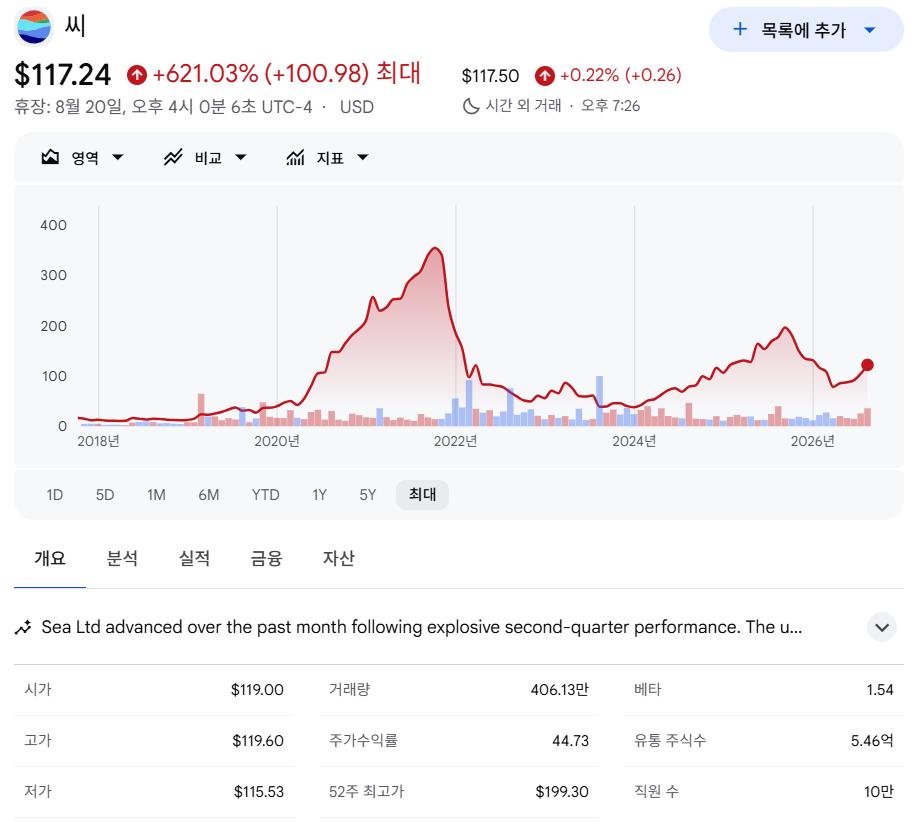The width and height of the screenshot is (920, 822).
Task: Click the 저가 $115.53 value
Action: coord(259,791)
